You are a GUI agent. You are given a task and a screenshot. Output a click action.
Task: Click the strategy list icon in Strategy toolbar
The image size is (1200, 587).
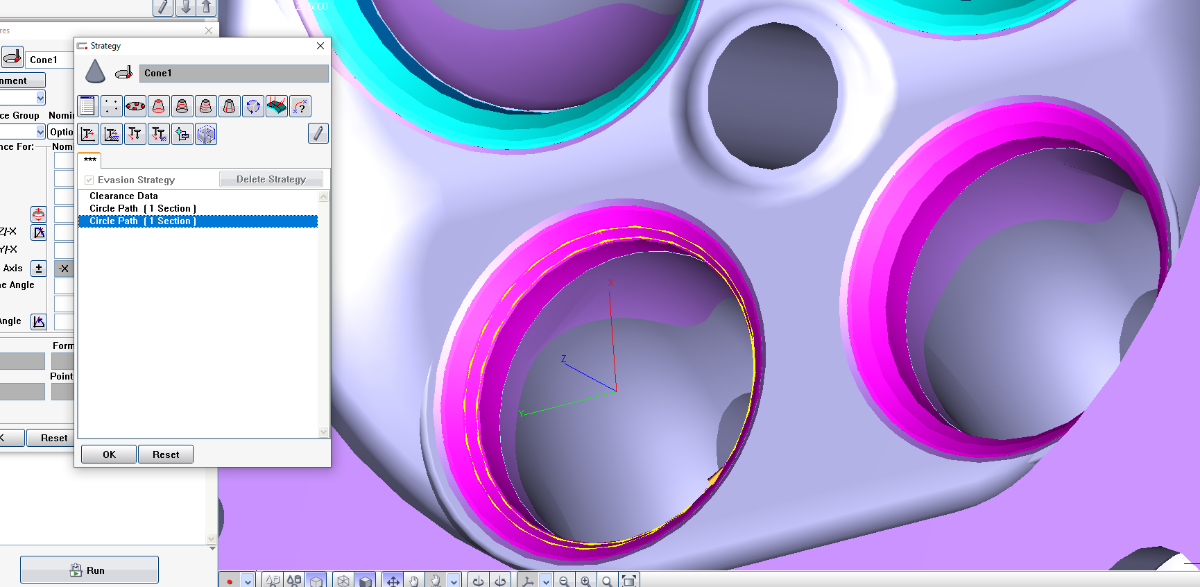point(87,106)
